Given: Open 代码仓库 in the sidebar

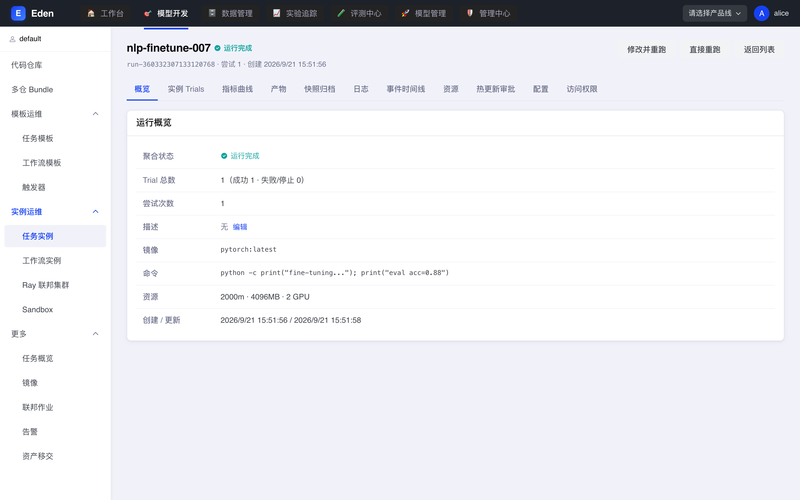Looking at the screenshot, I should [x=27, y=65].
